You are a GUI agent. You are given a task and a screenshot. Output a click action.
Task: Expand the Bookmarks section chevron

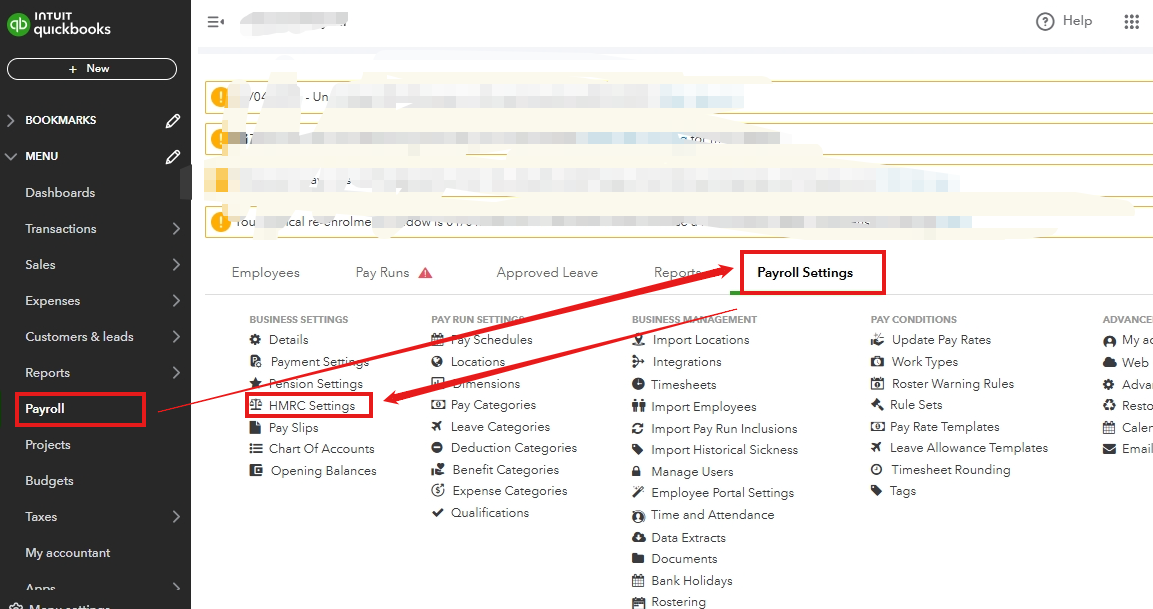(10, 121)
